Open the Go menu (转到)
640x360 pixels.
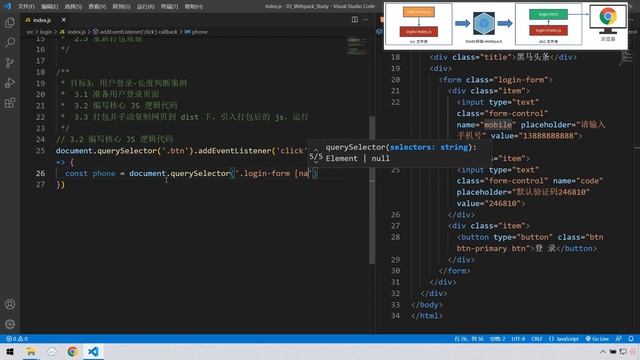(121, 7)
